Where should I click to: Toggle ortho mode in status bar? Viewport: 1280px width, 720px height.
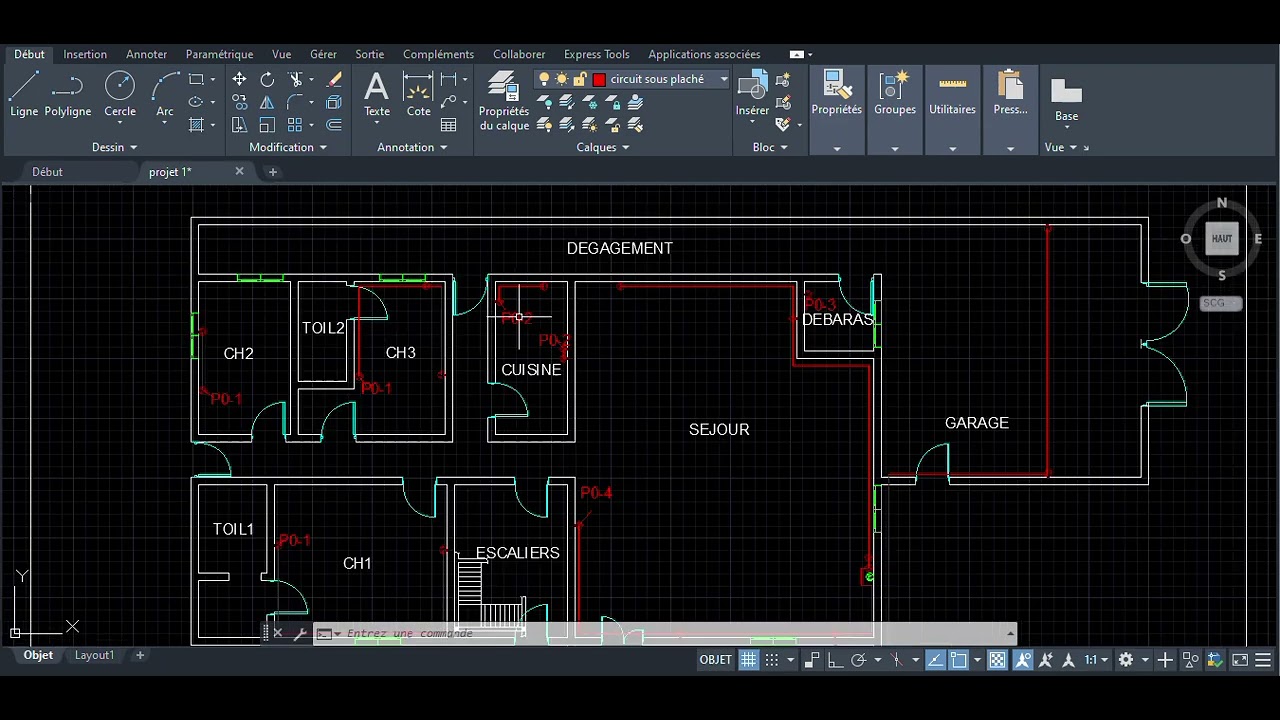836,660
